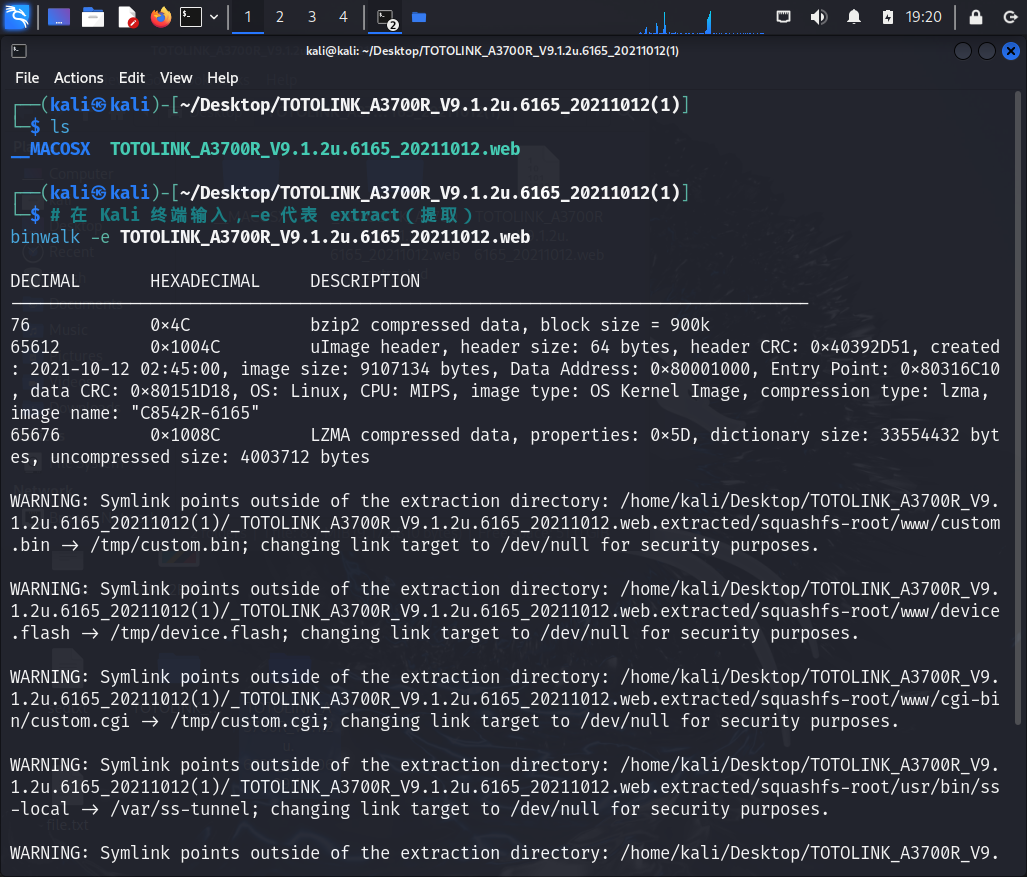
Task: Open the Help menu
Action: tap(223, 78)
